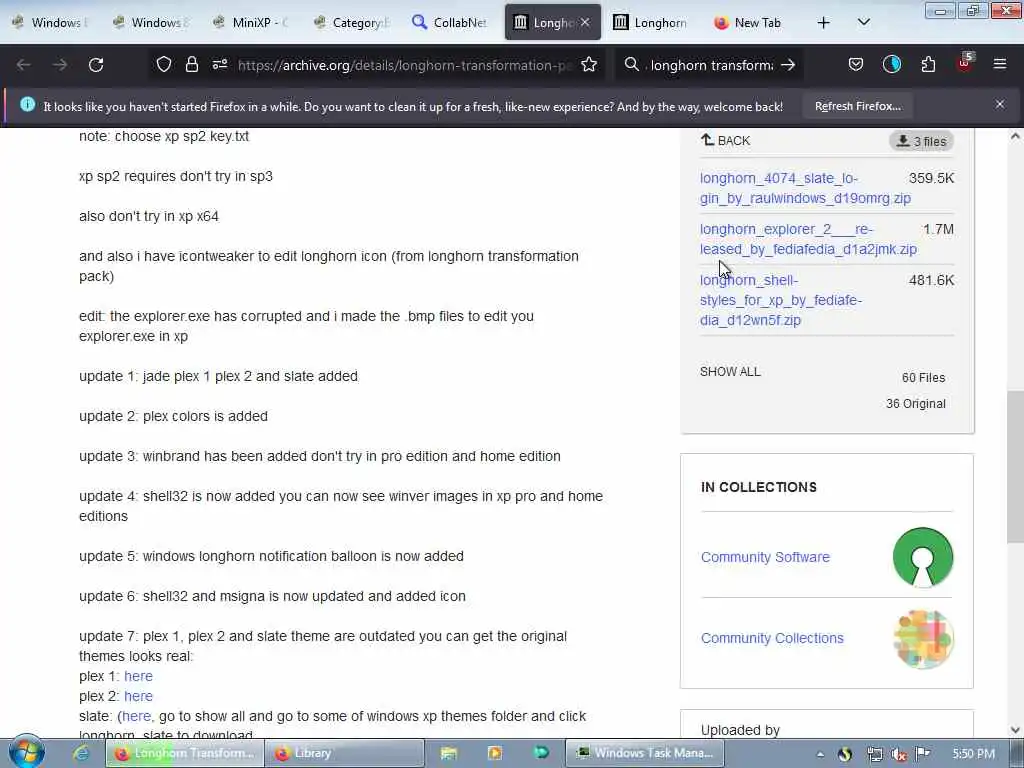Click the 5:50 PM taskbar clock
The height and width of the screenshot is (768, 1024).
point(973,754)
